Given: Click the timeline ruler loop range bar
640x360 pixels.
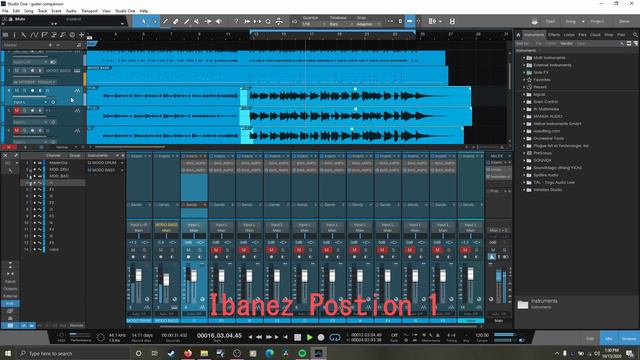Looking at the screenshot, I should [333, 31].
